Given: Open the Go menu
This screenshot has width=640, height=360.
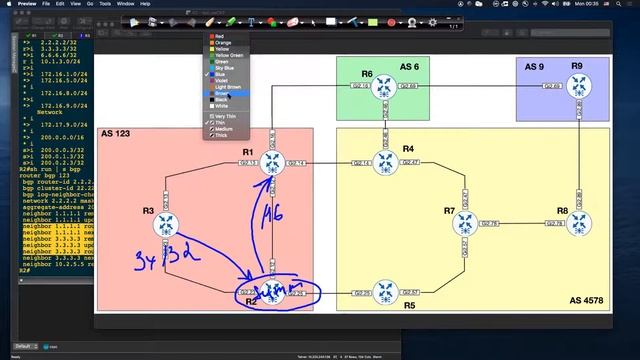Looking at the screenshot, I should (x=90, y=4).
